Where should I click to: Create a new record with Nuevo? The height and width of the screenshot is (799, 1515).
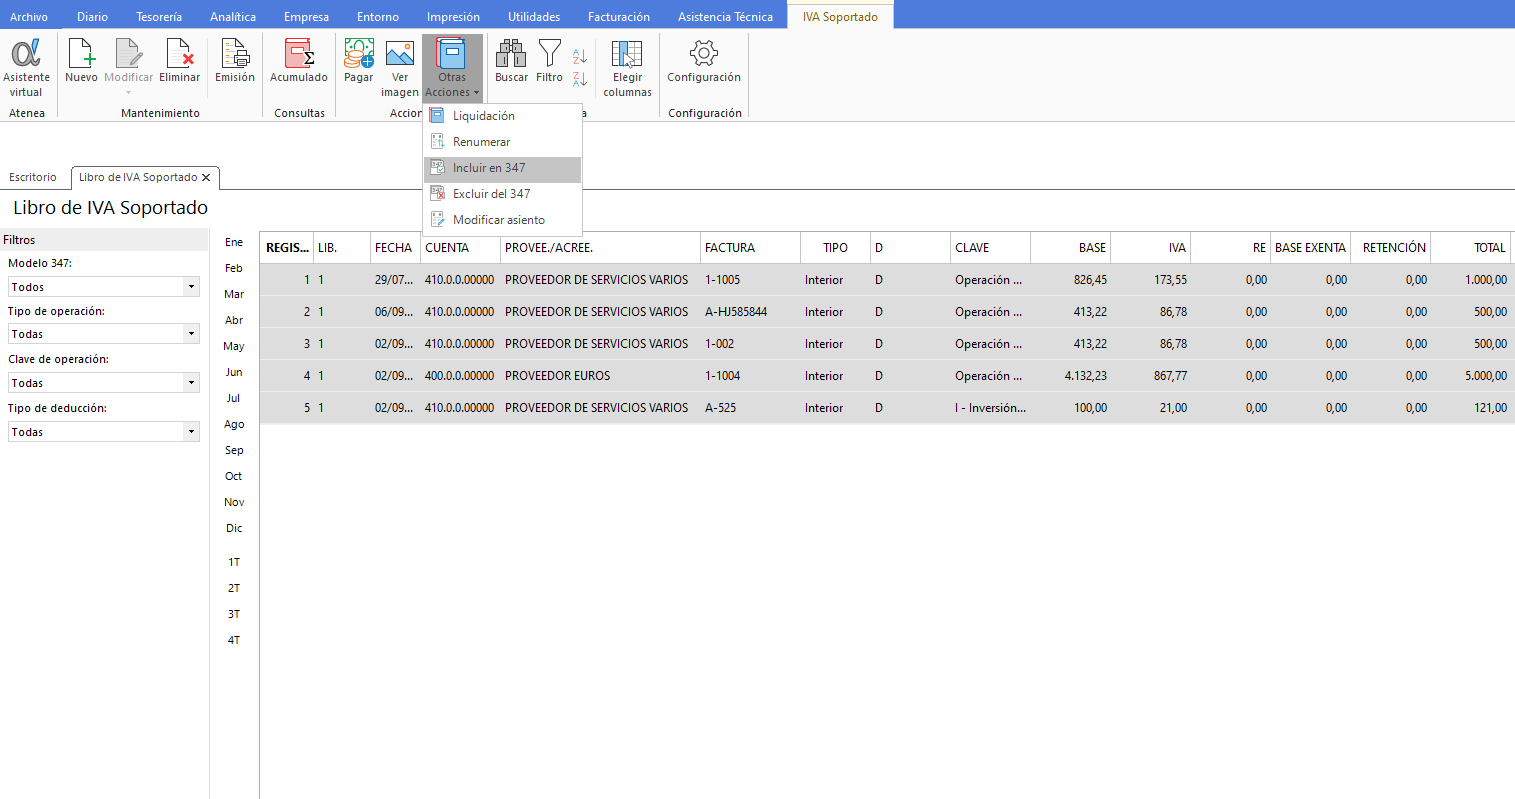pyautogui.click(x=81, y=62)
